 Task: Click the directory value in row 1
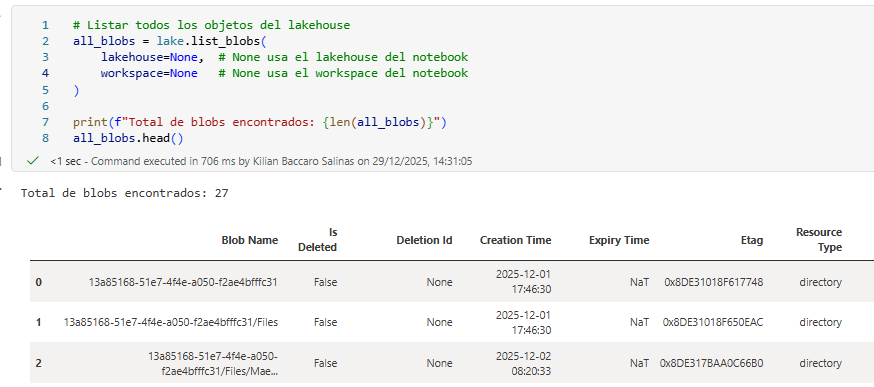pyautogui.click(x=820, y=322)
